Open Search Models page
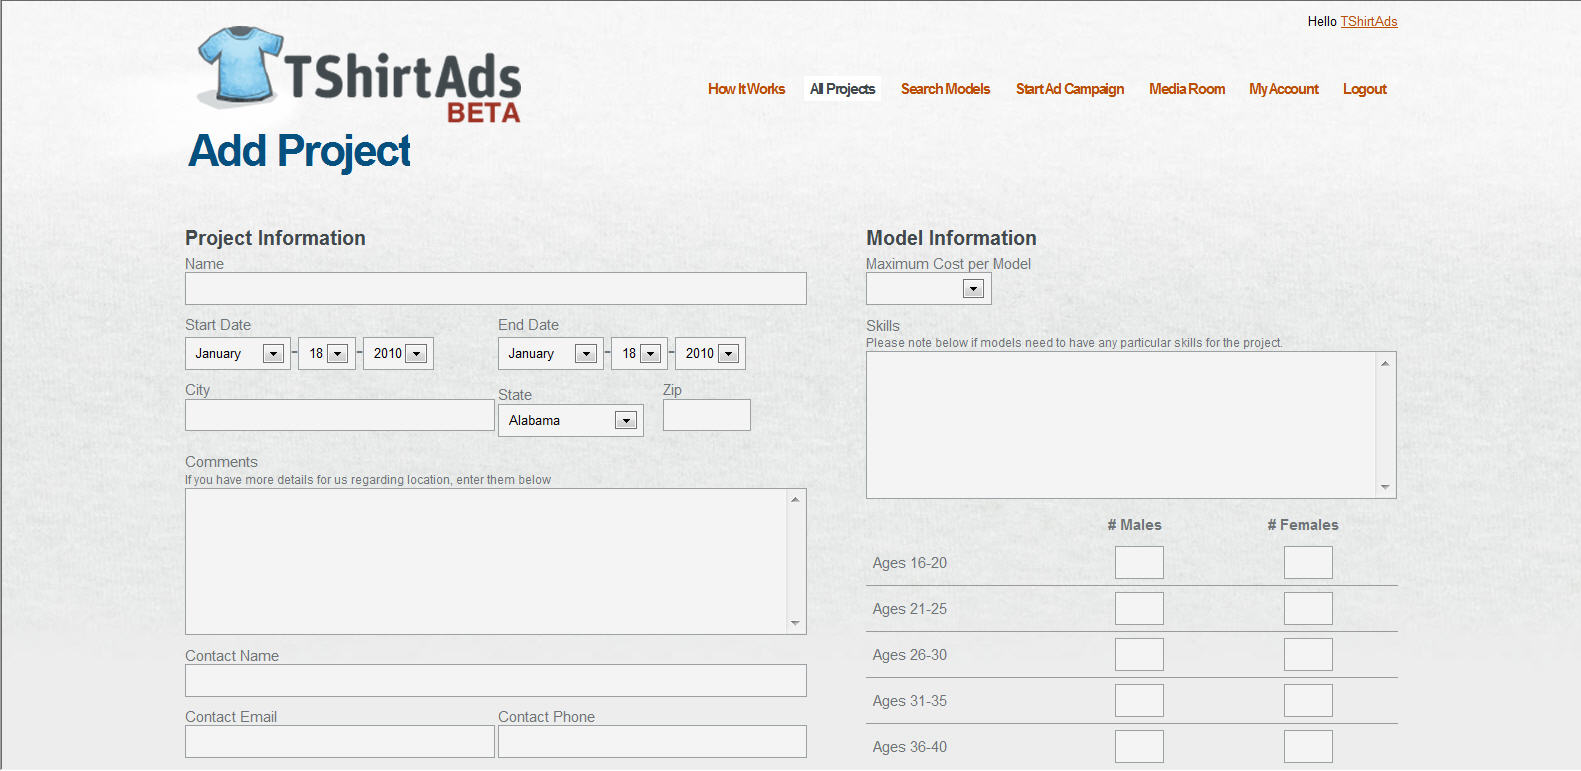The width and height of the screenshot is (1581, 771). (945, 89)
